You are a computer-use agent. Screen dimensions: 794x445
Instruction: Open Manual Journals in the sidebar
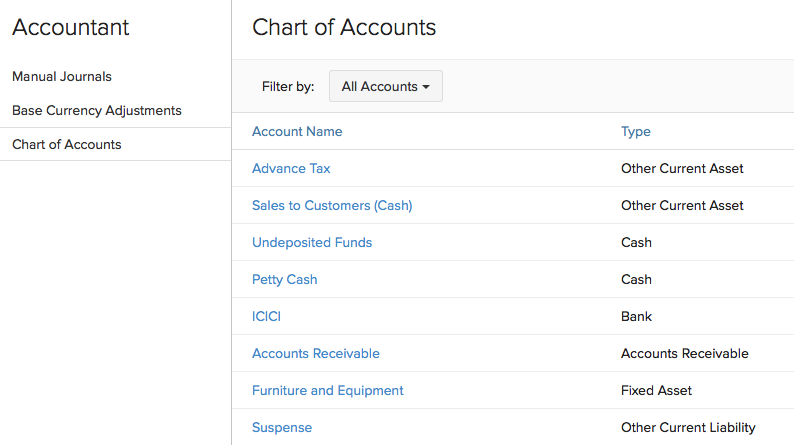(x=62, y=77)
